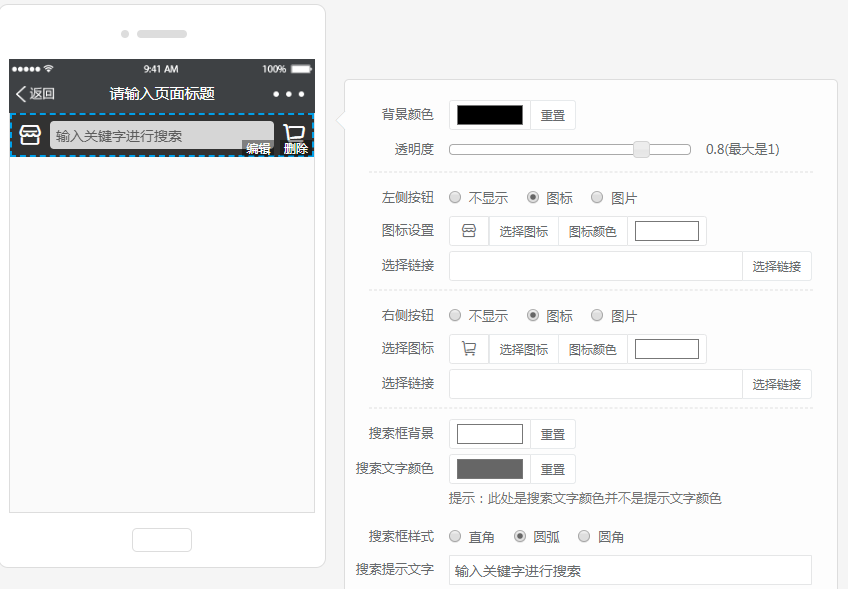The image size is (848, 589).
Task: Click the 编辑 tag on search component
Action: coord(258,148)
